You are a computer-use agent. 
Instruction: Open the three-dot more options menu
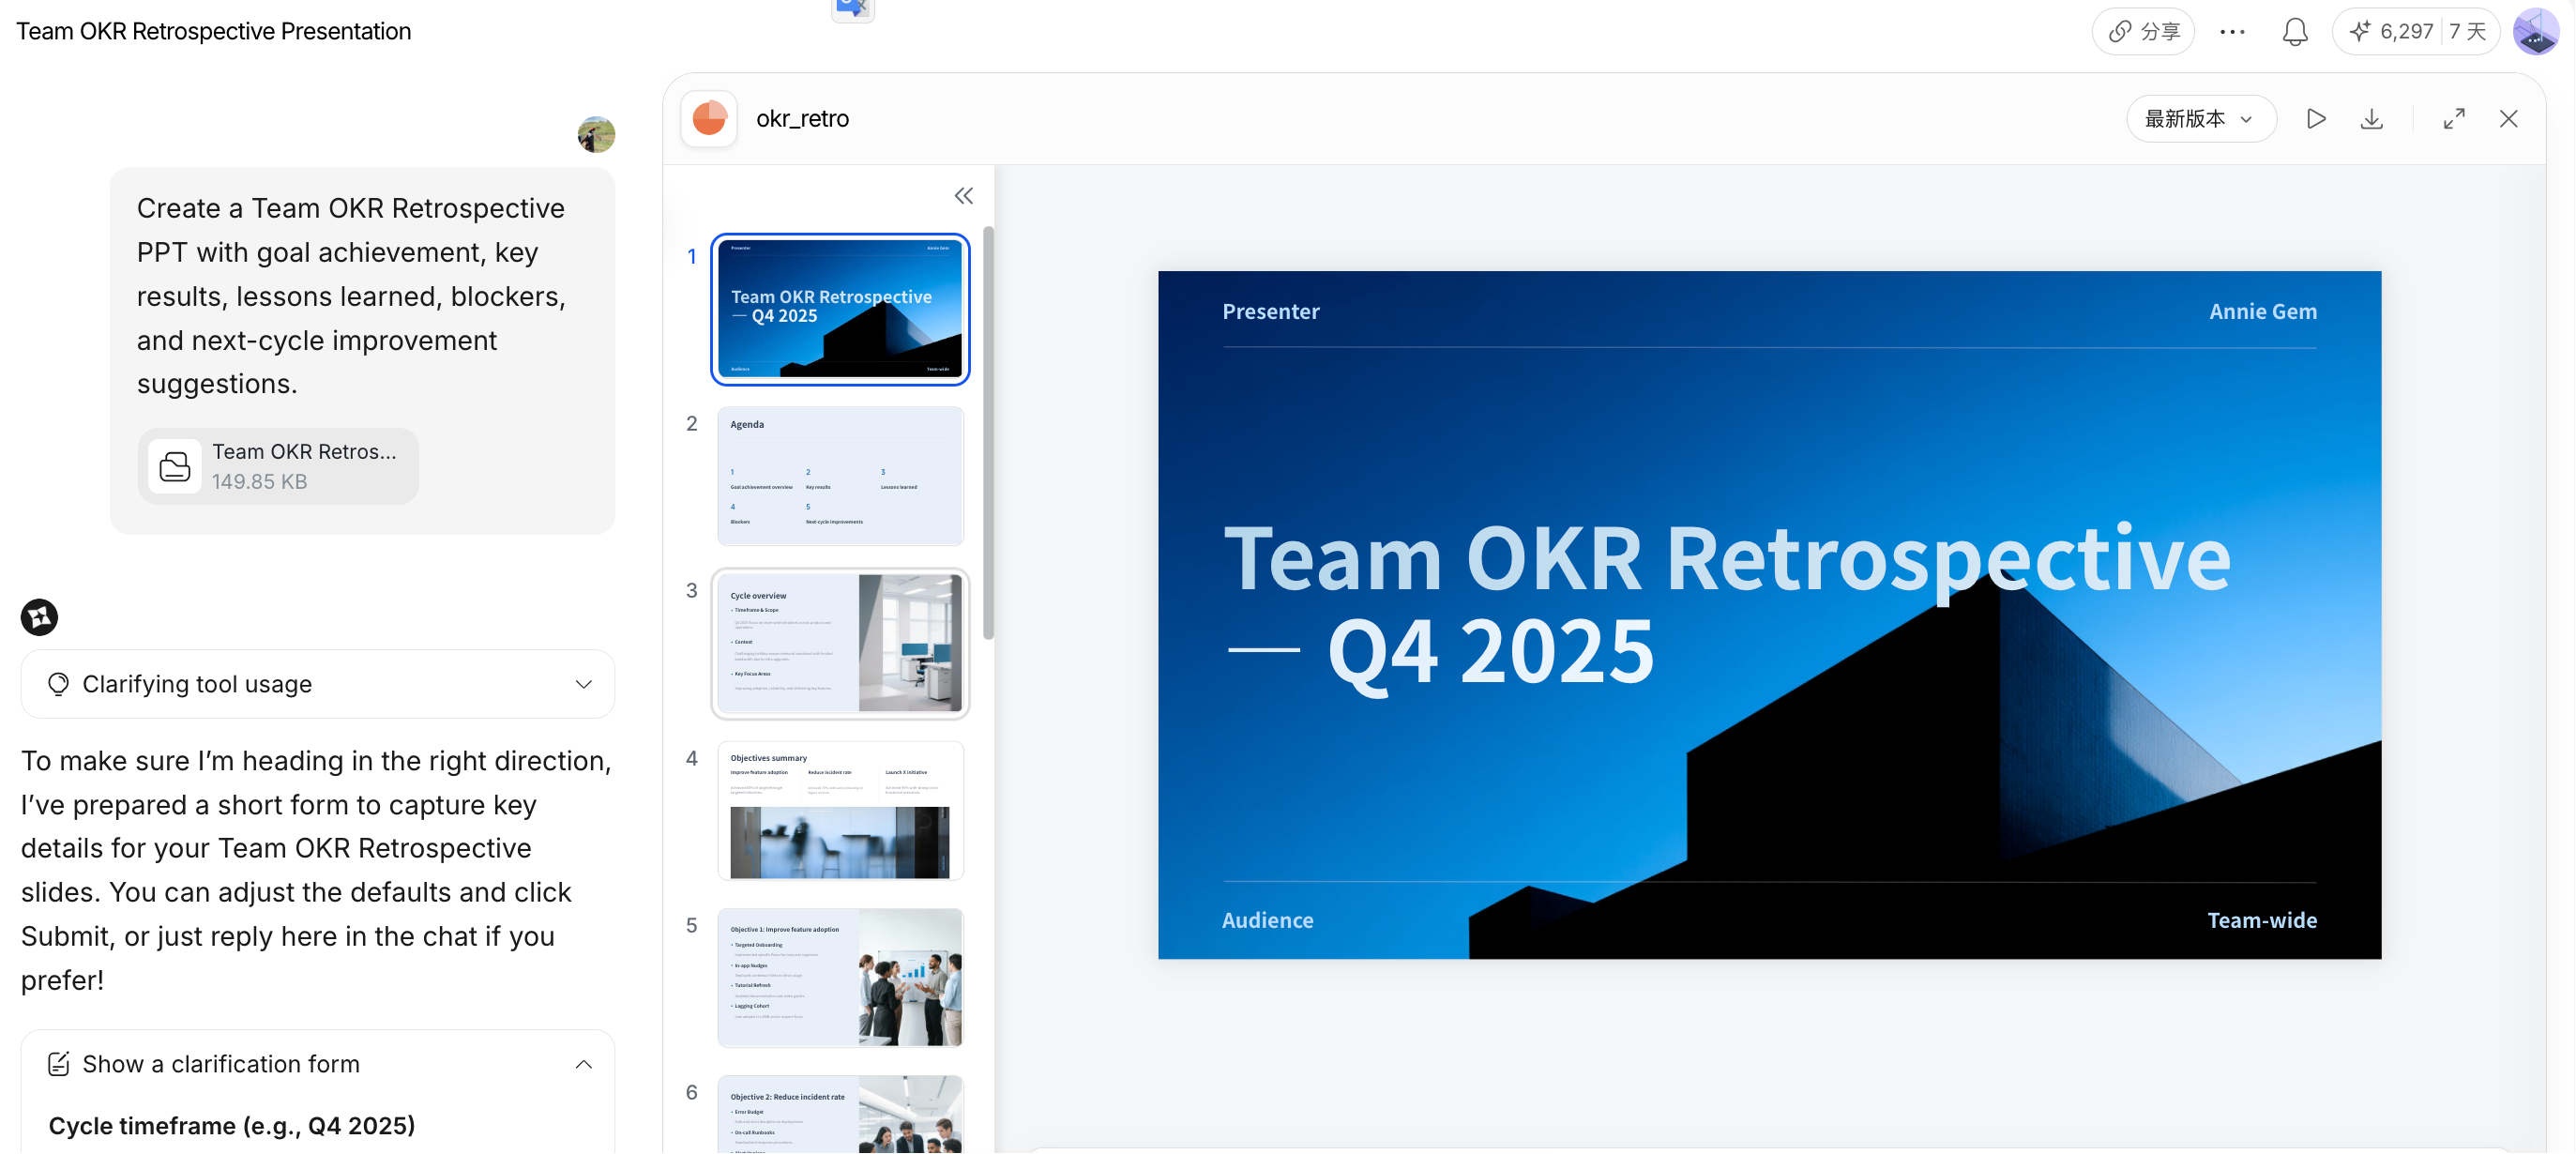coord(2232,32)
